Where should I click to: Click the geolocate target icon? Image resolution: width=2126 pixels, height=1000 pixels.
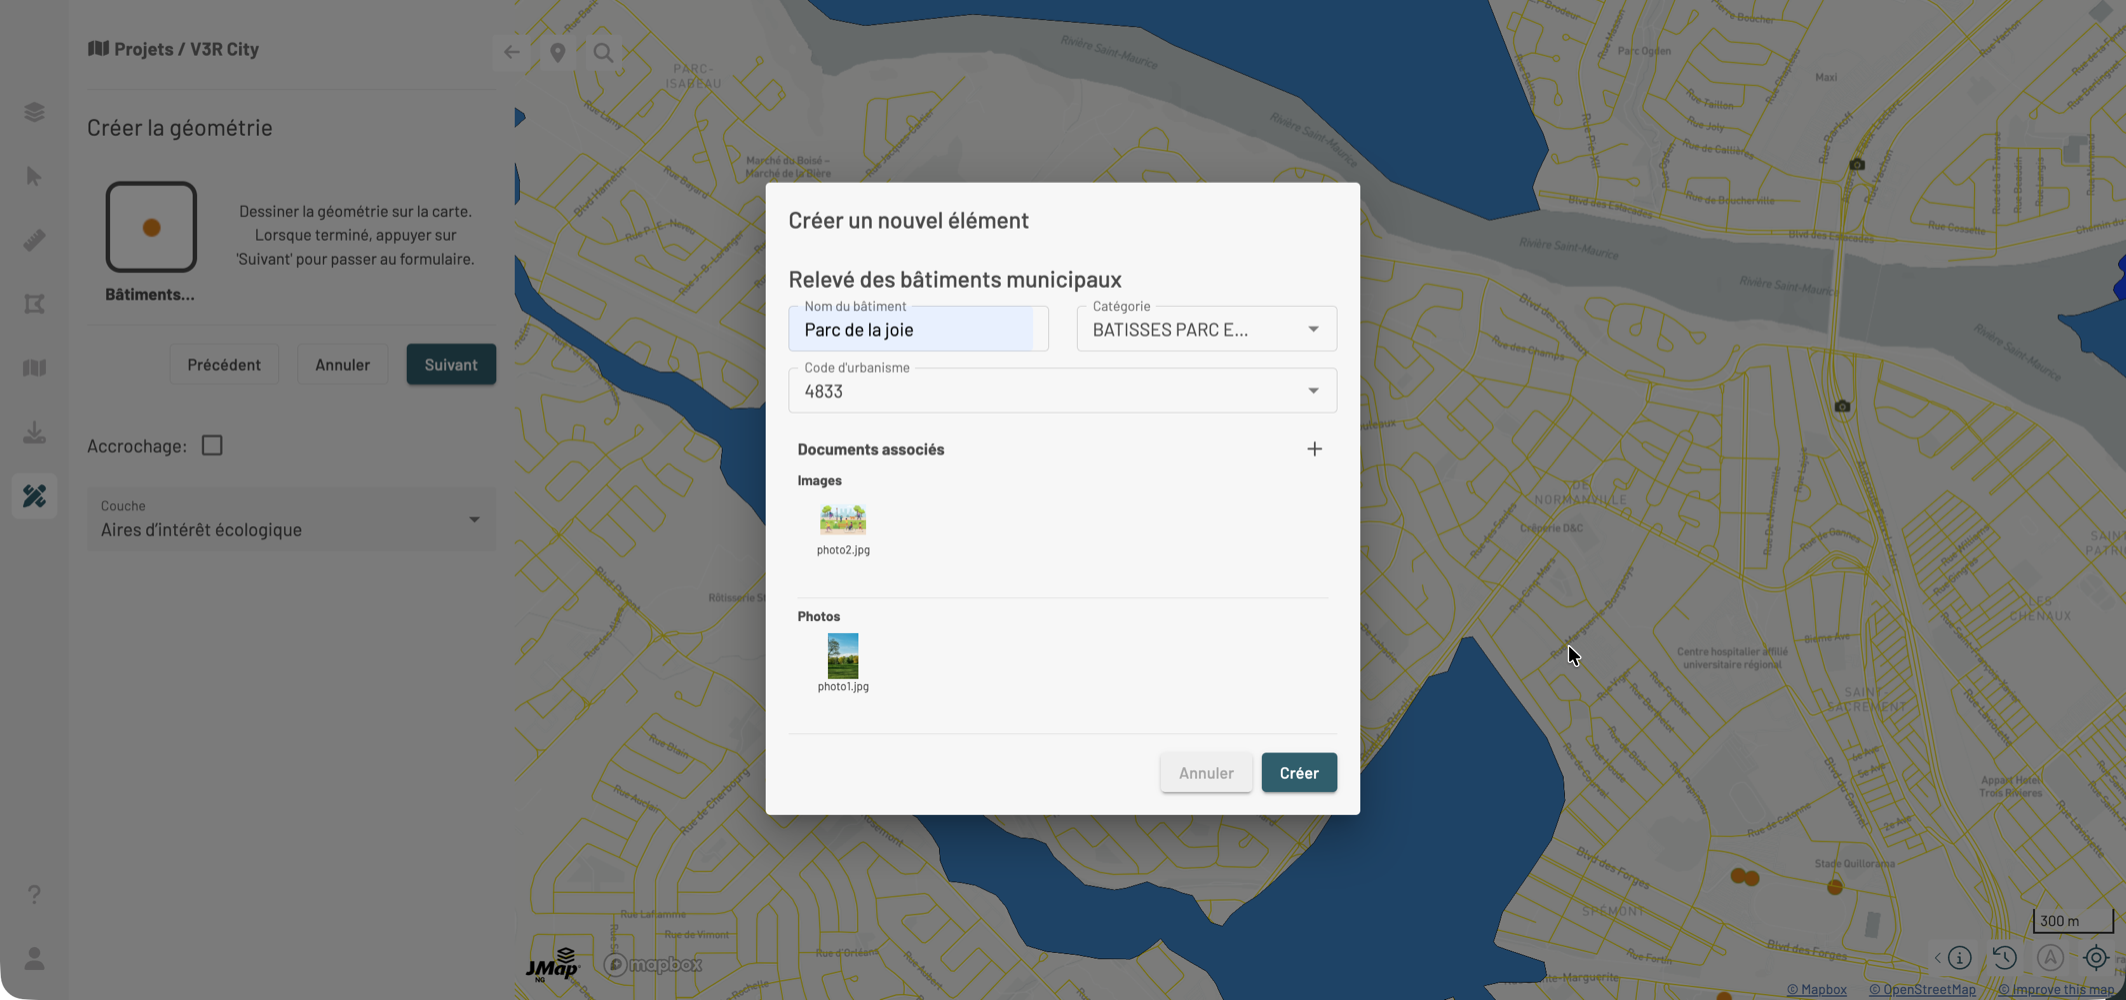pos(2096,958)
